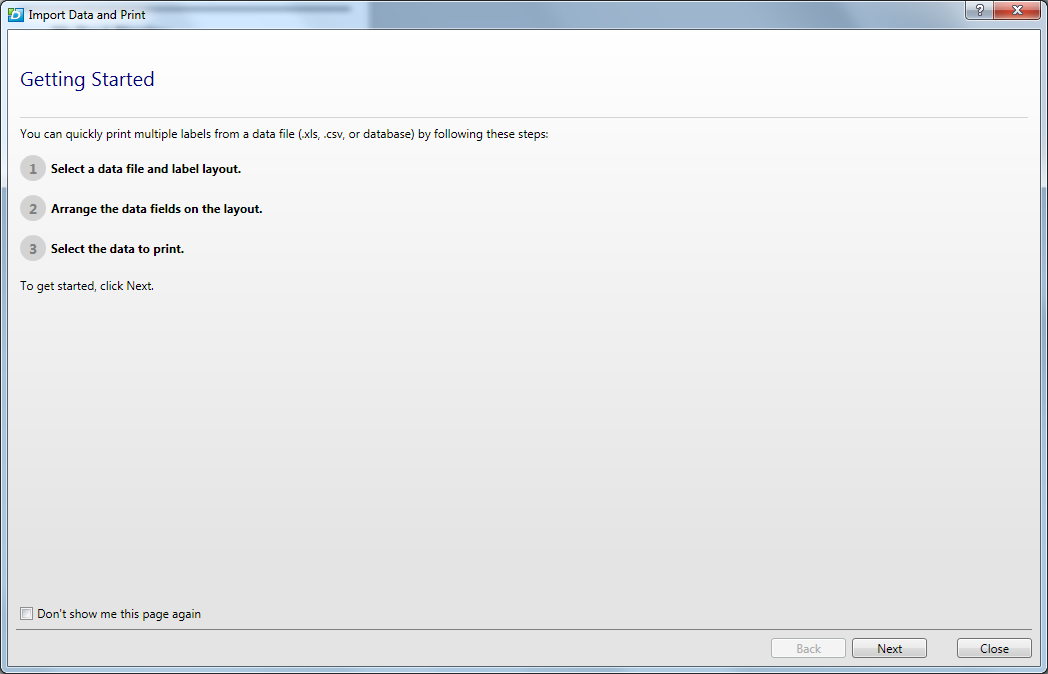Click the step 2 number circle
The image size is (1048, 674).
pos(33,209)
